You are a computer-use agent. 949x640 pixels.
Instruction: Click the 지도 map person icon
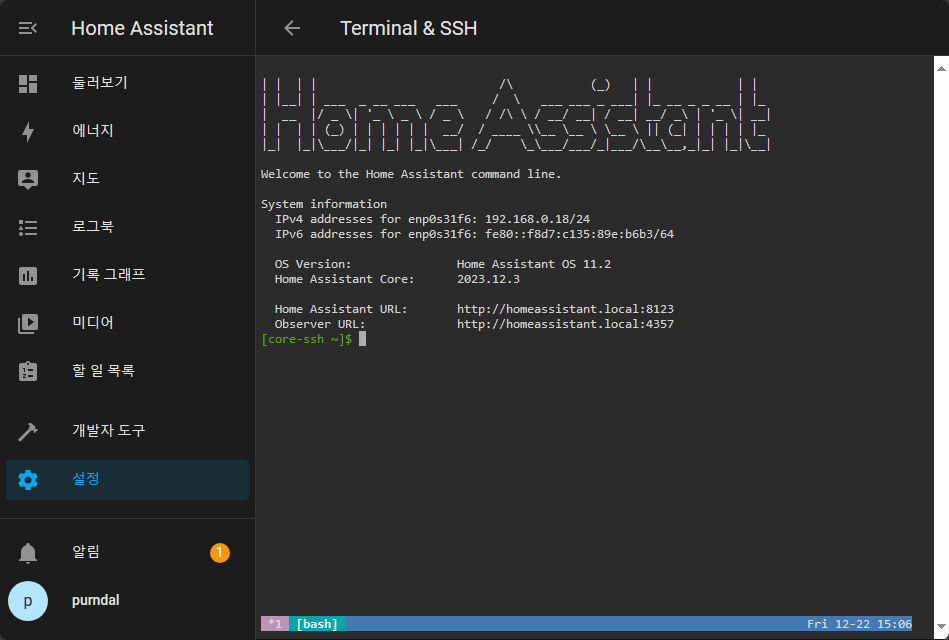point(28,179)
